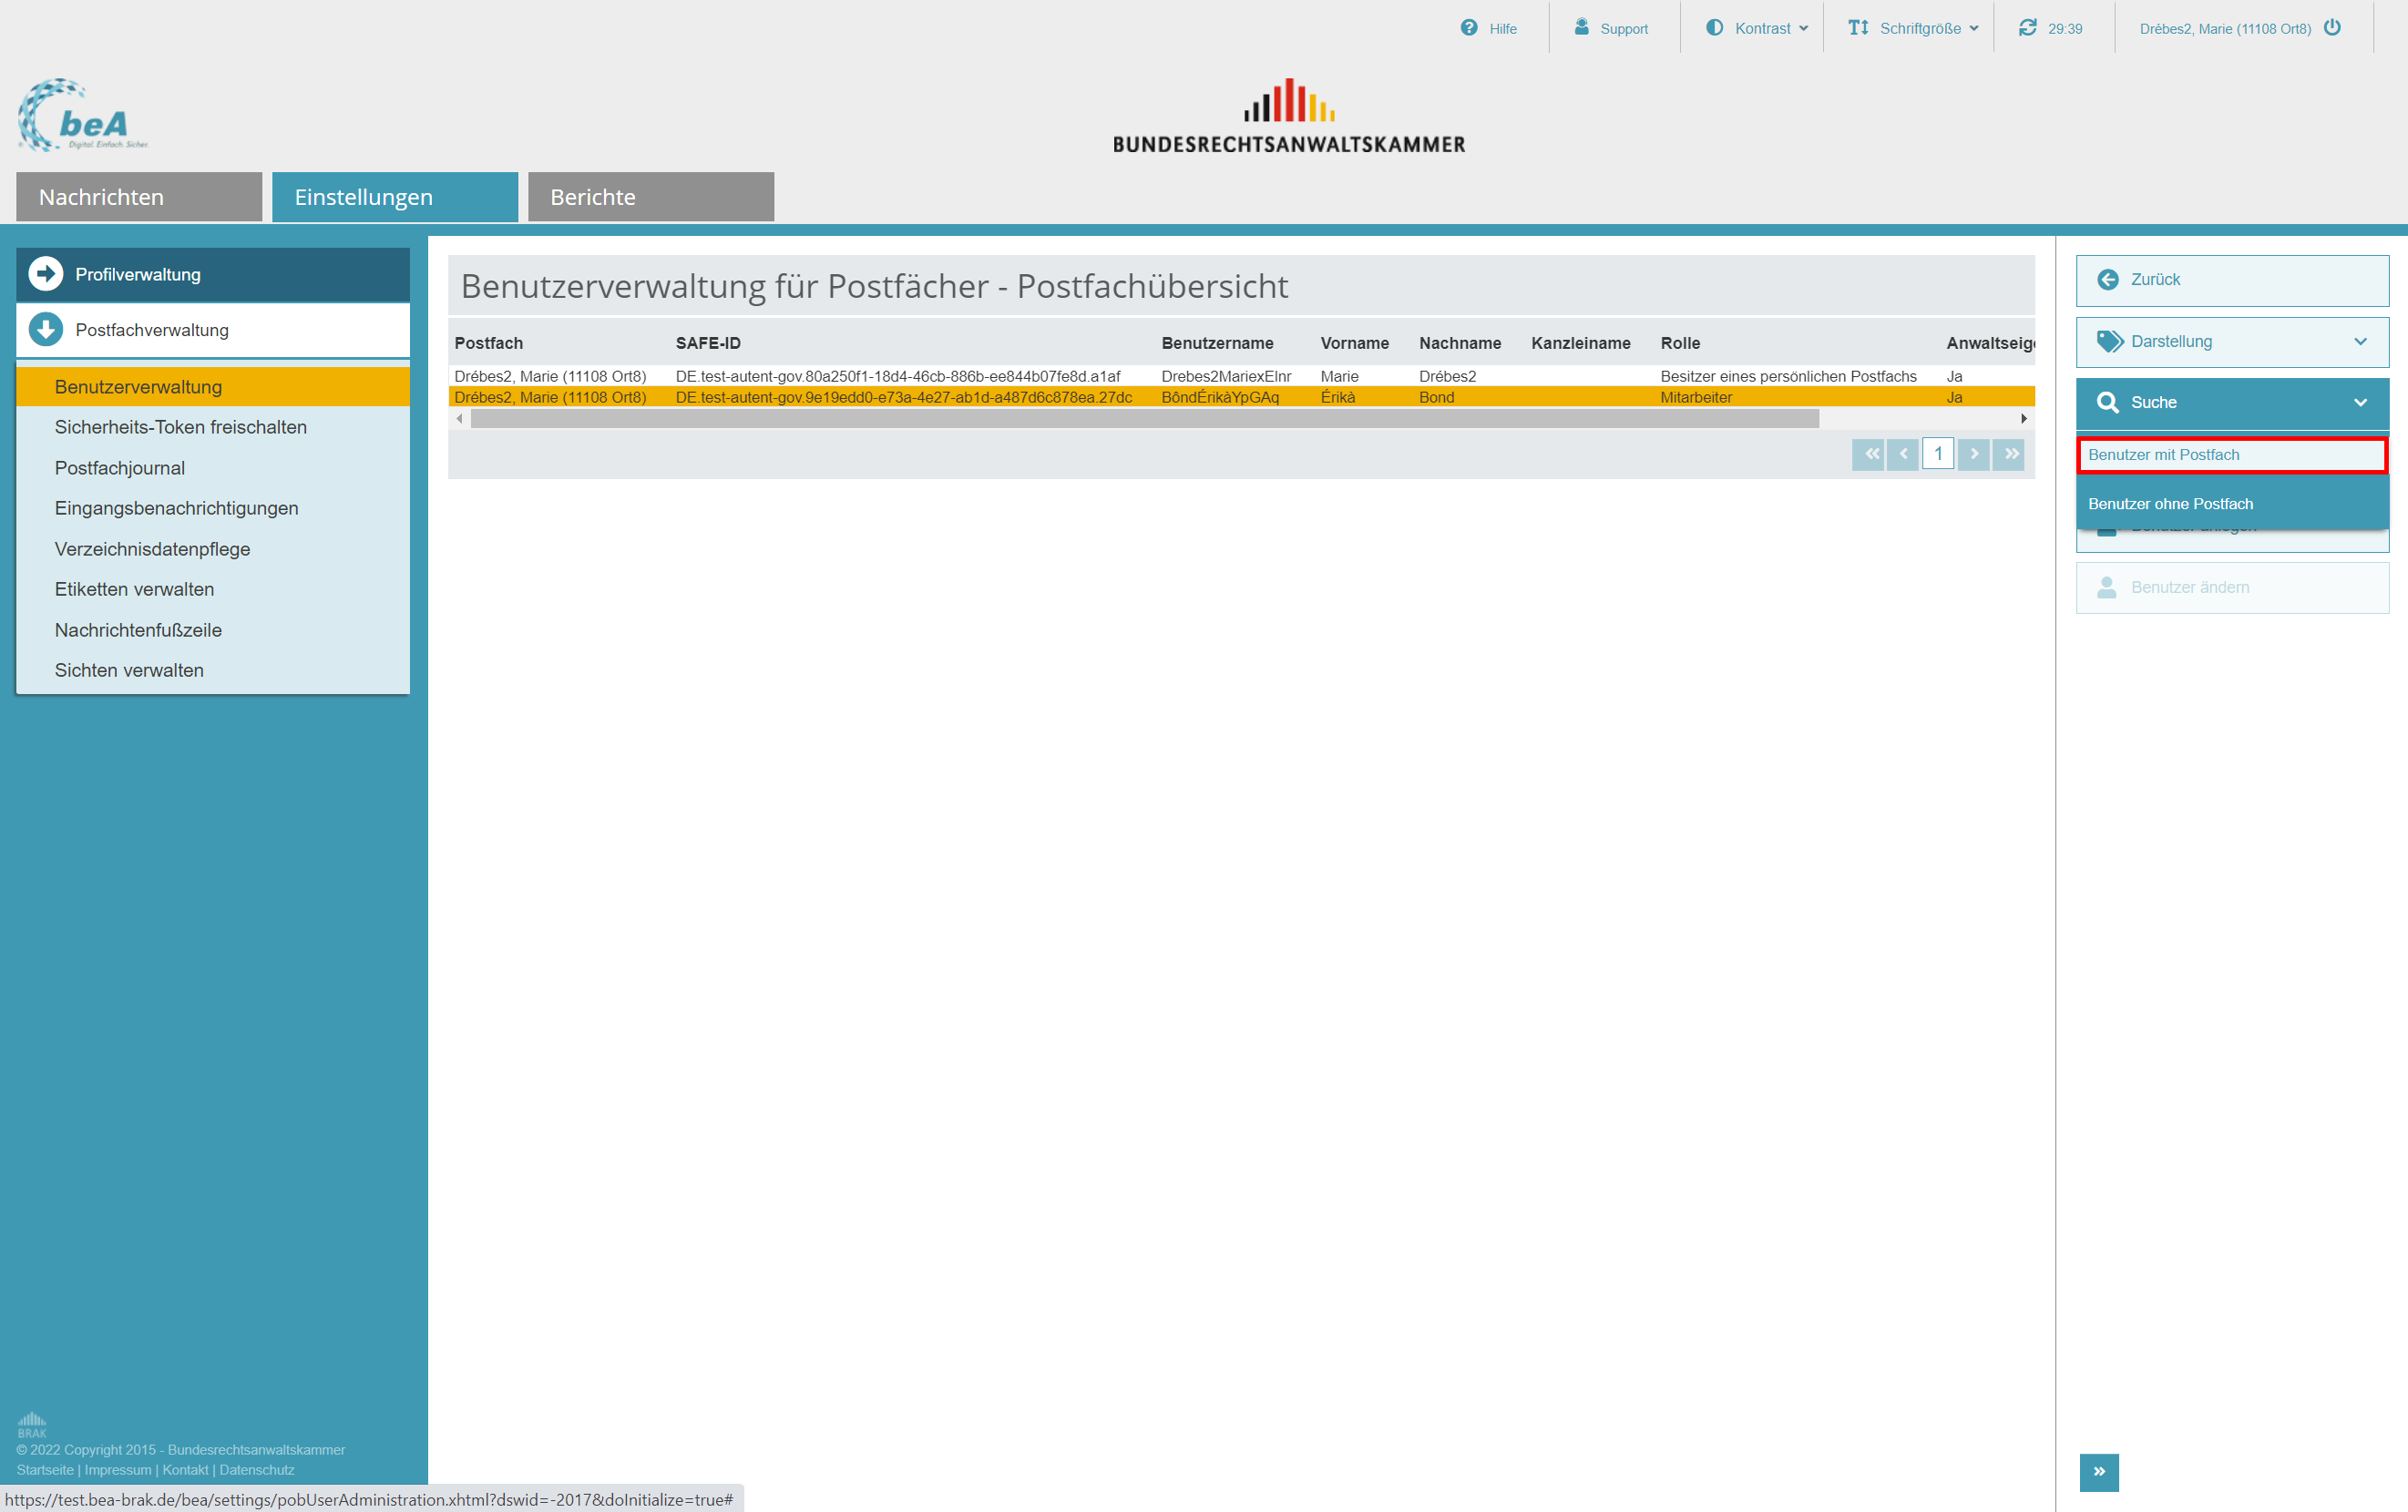Image resolution: width=2408 pixels, height=1512 pixels.
Task: Click the Impressum footer link
Action: 118,1470
